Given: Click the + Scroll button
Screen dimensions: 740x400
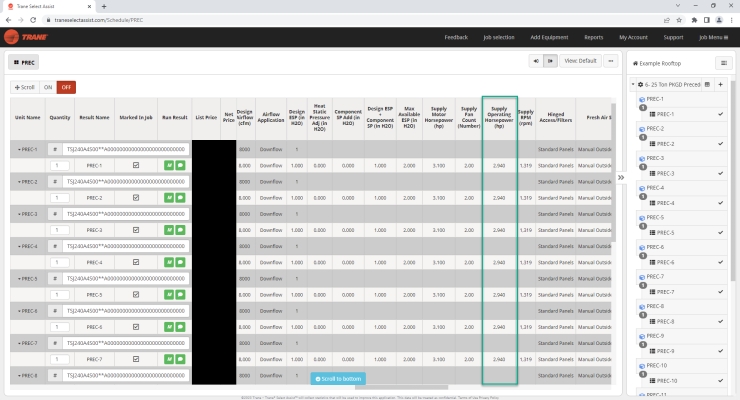Looking at the screenshot, I should tap(25, 87).
